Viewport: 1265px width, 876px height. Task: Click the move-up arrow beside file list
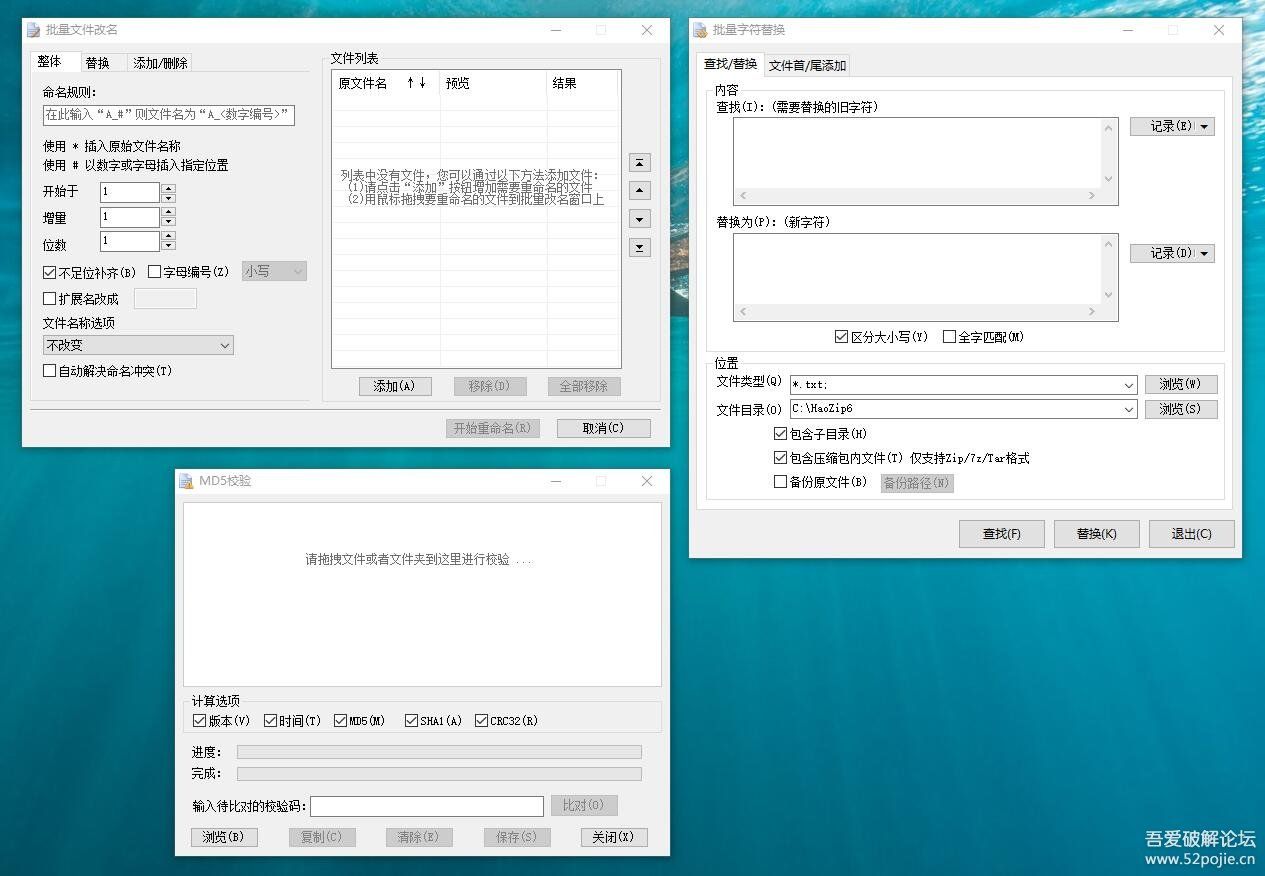640,190
